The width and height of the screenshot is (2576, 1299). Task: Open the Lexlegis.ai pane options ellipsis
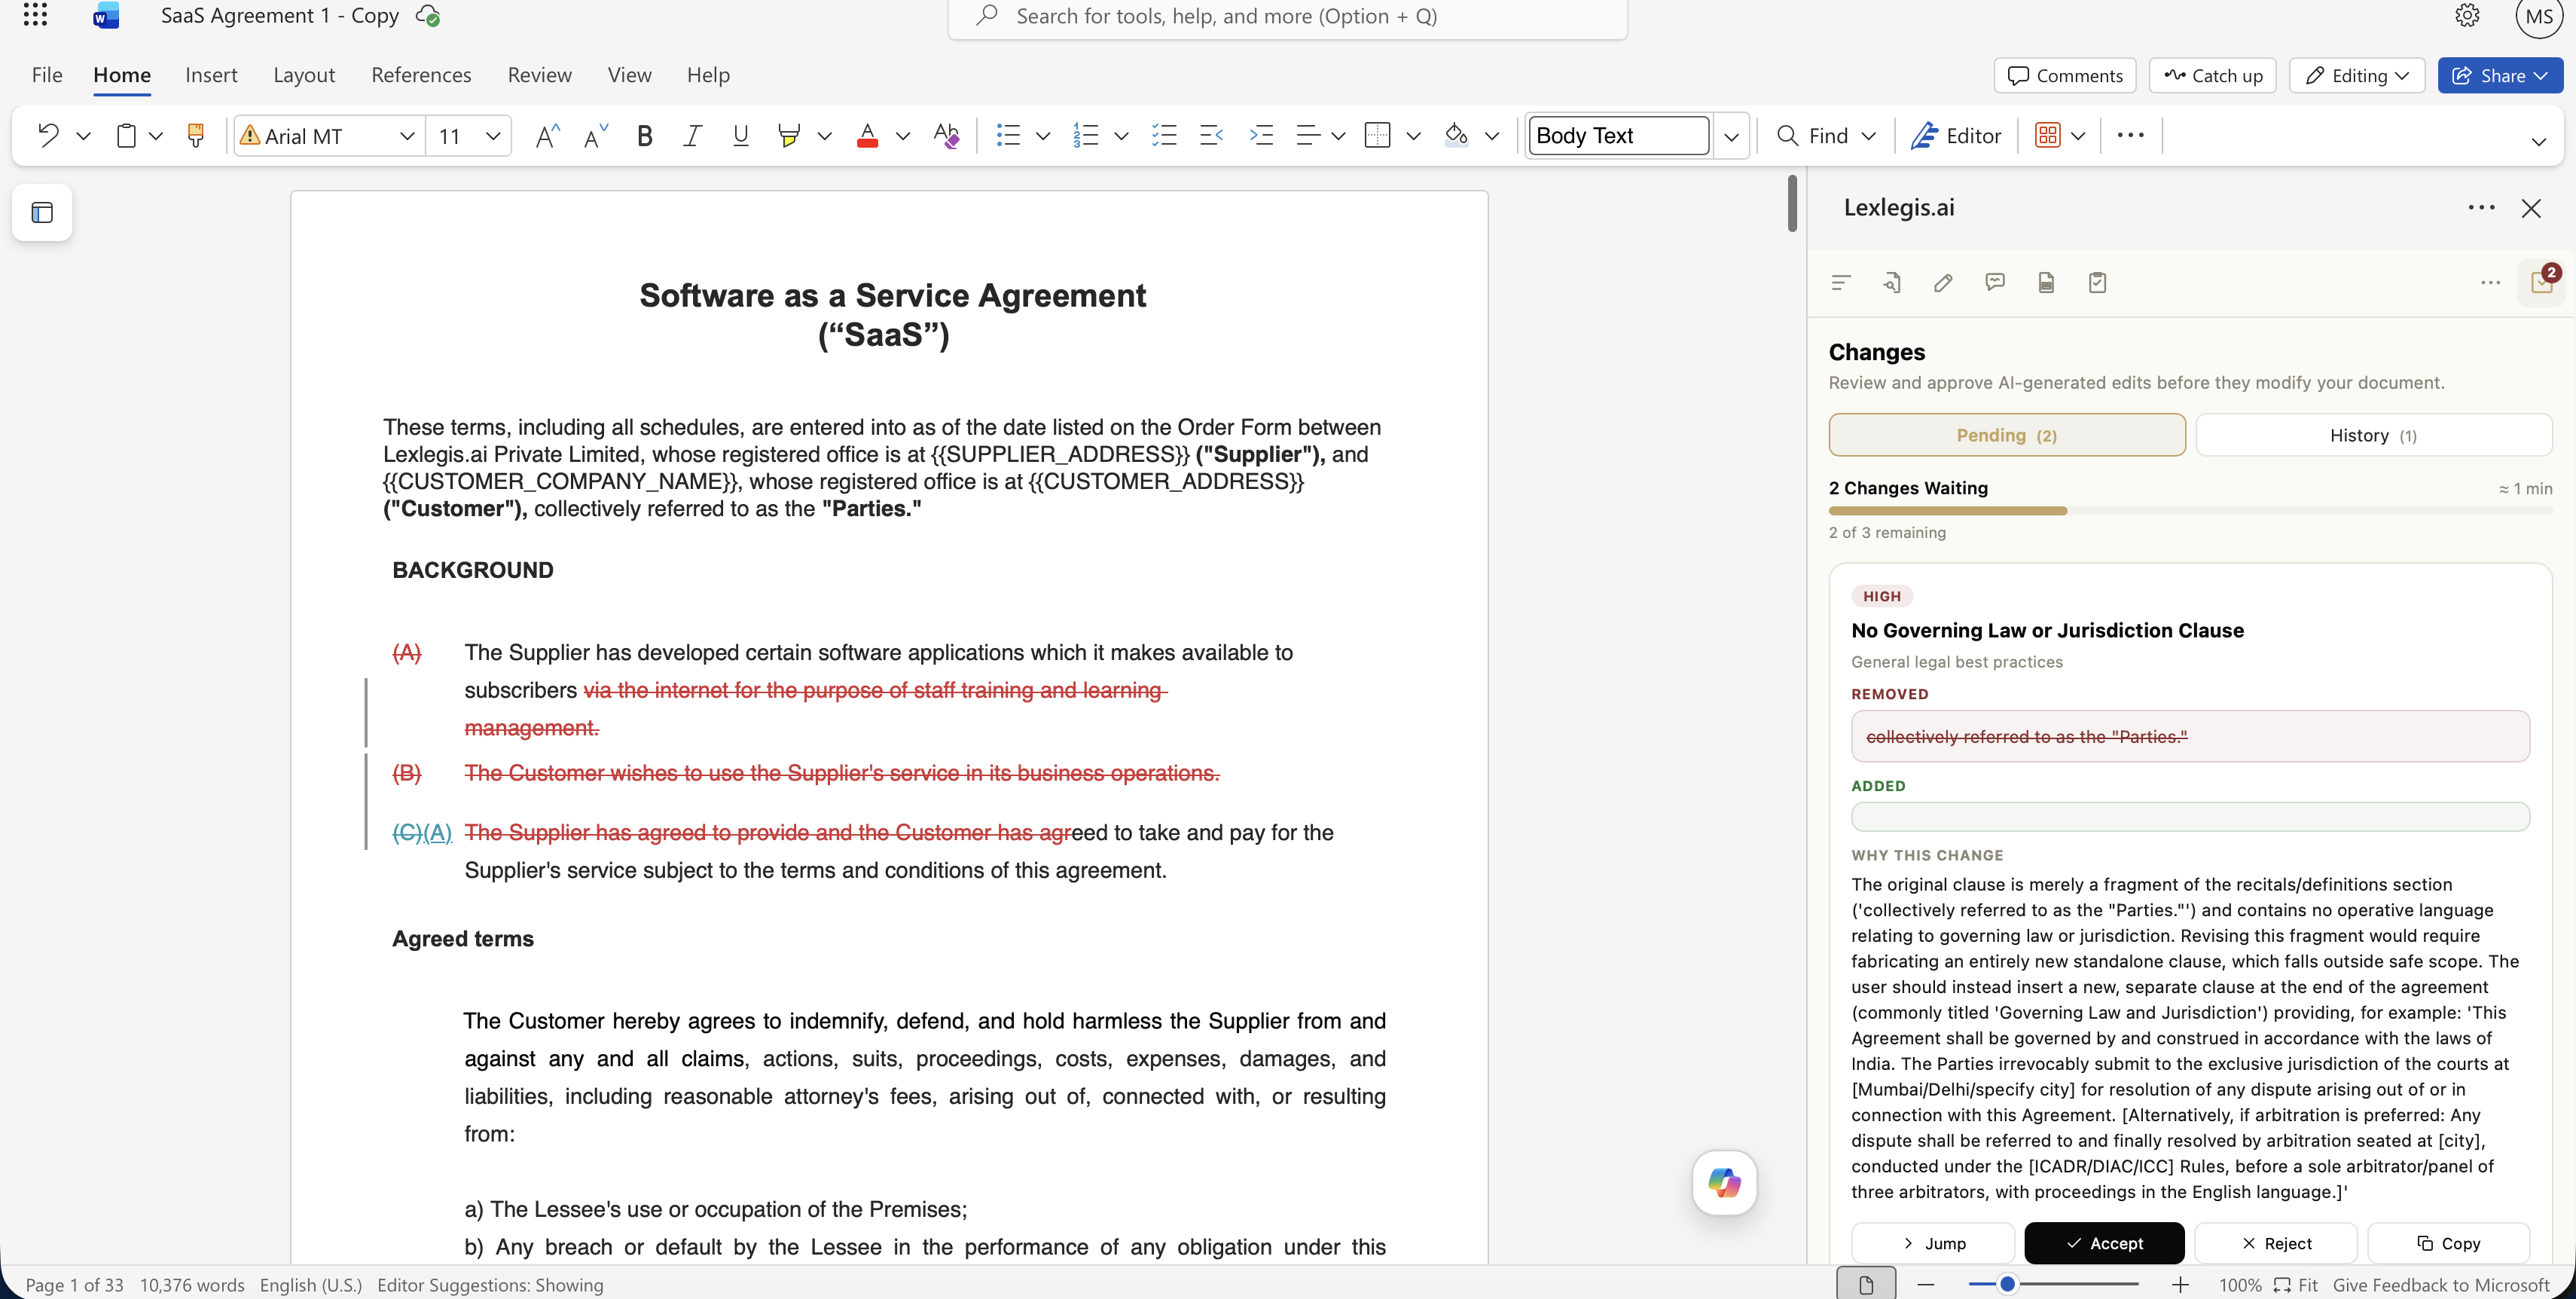2481,207
